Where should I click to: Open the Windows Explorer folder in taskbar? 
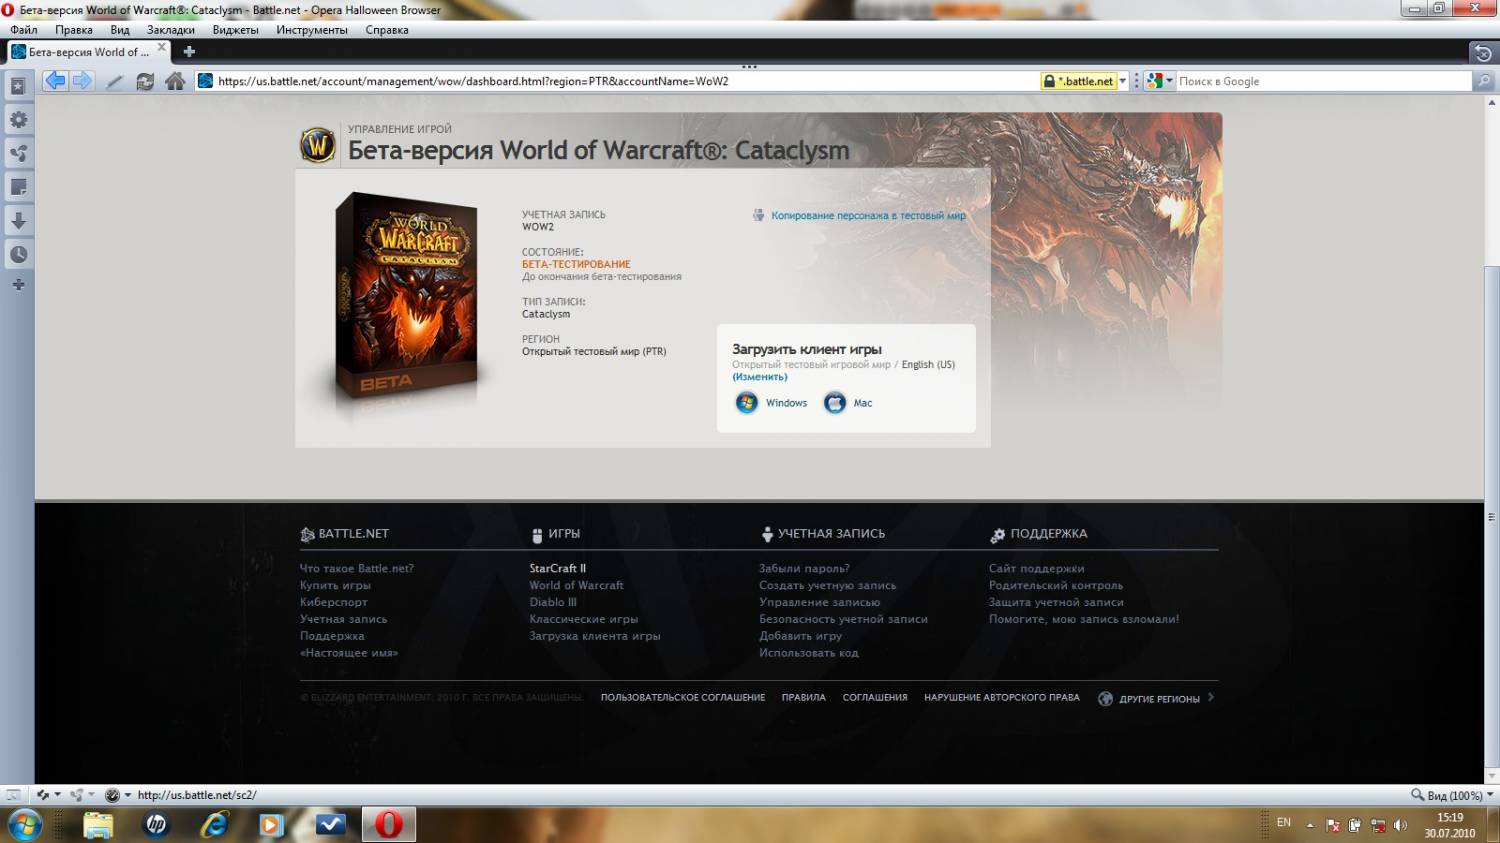pyautogui.click(x=98, y=825)
